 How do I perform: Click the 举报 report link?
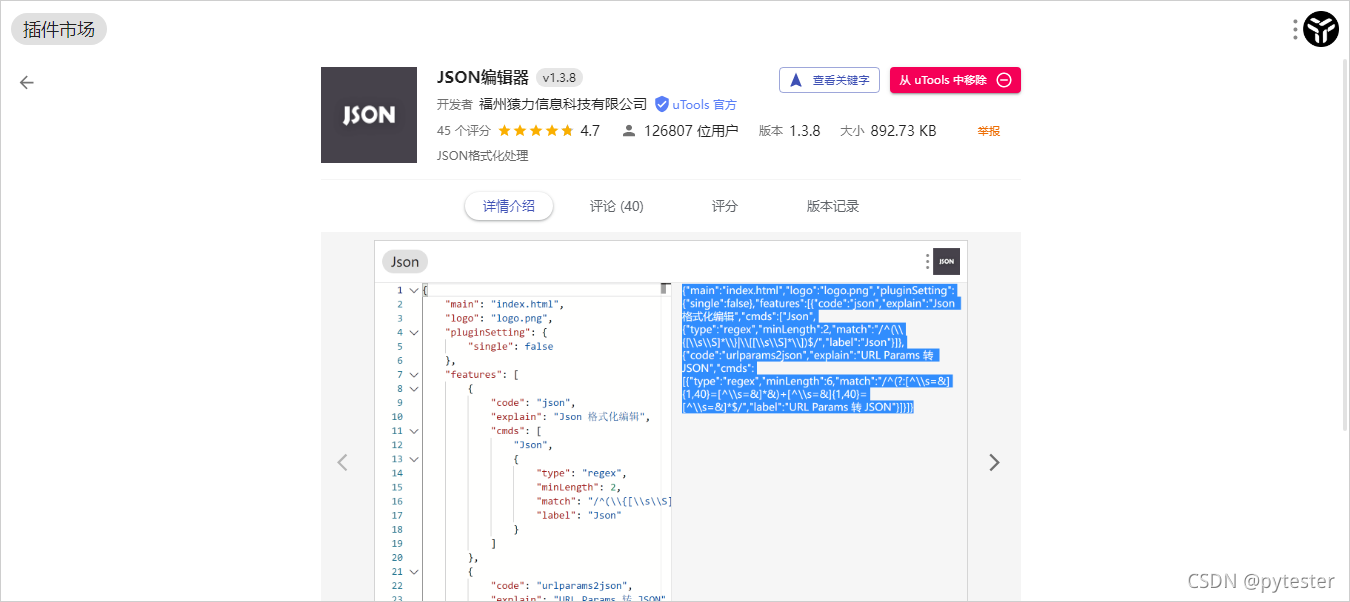coord(989,131)
